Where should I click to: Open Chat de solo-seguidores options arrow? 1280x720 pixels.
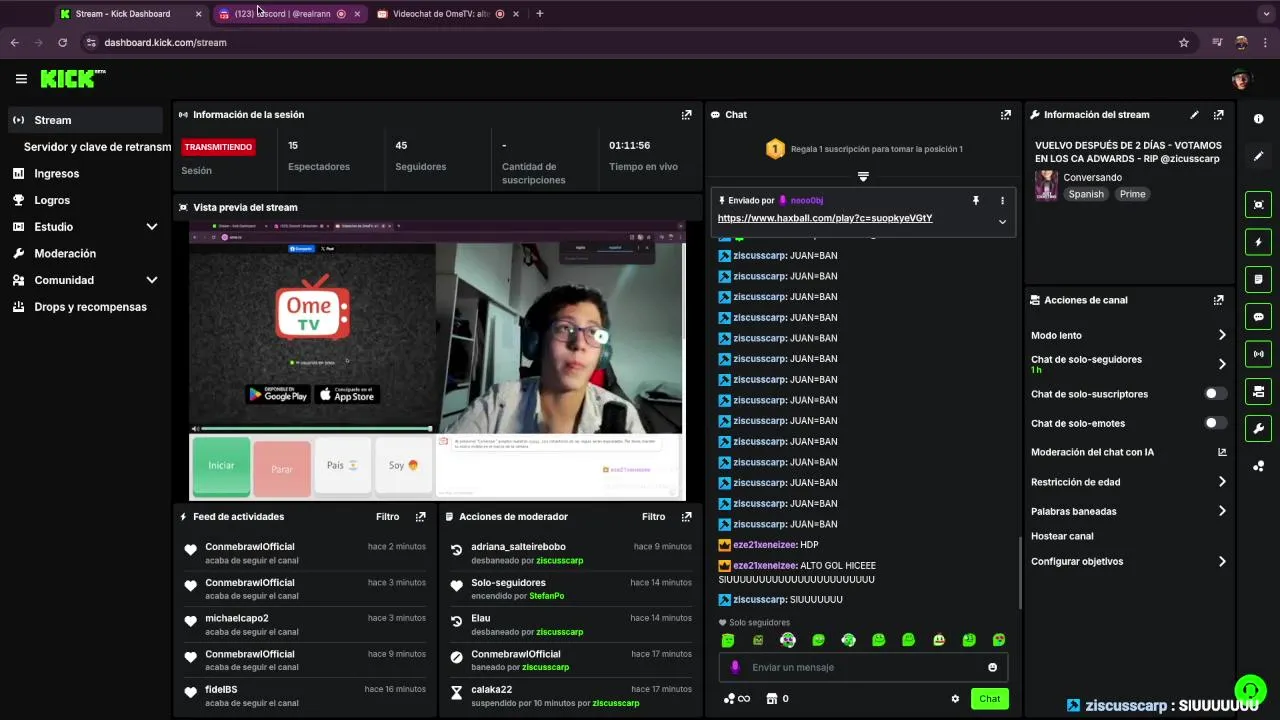[1221, 364]
